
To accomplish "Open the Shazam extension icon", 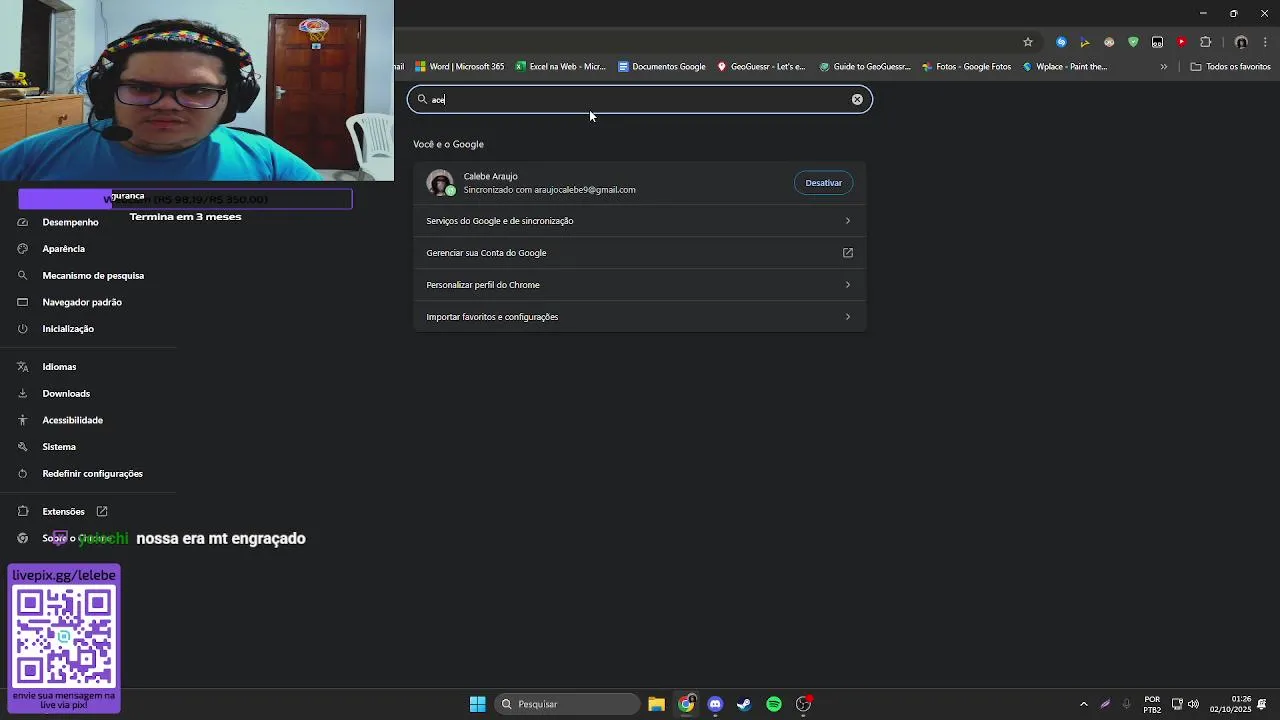I will click(1061, 42).
